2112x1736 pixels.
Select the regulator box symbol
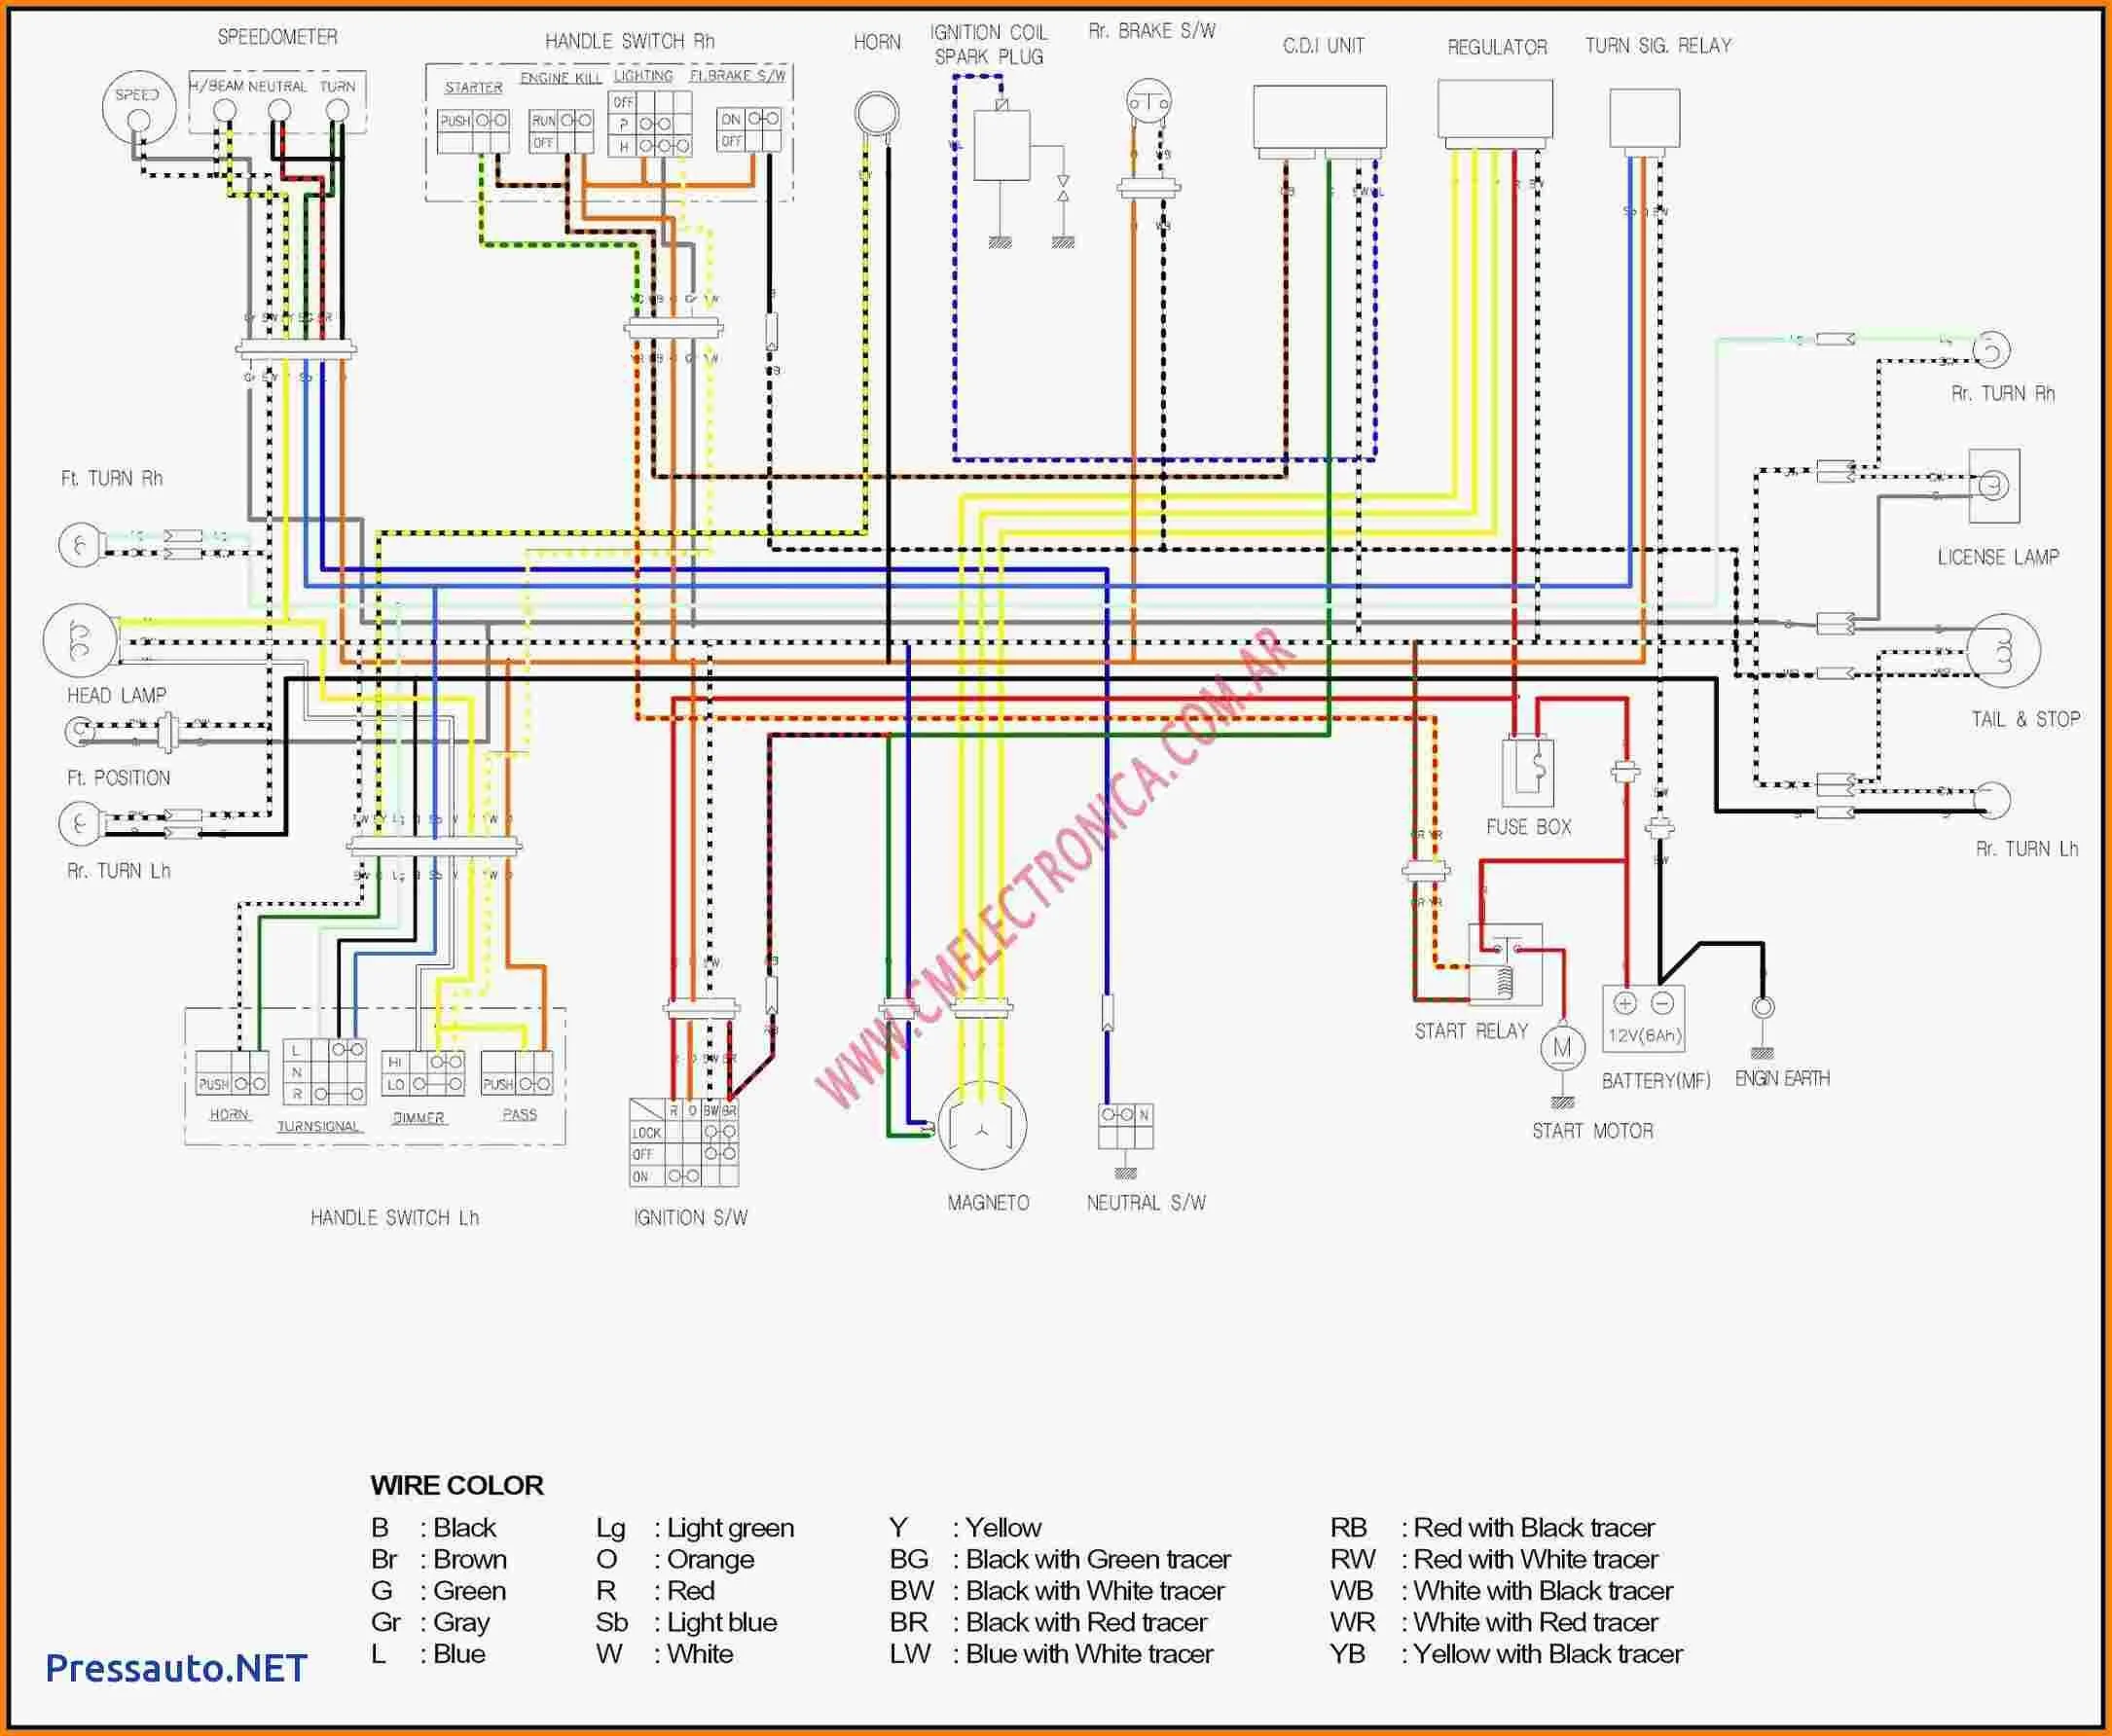[x=1495, y=109]
